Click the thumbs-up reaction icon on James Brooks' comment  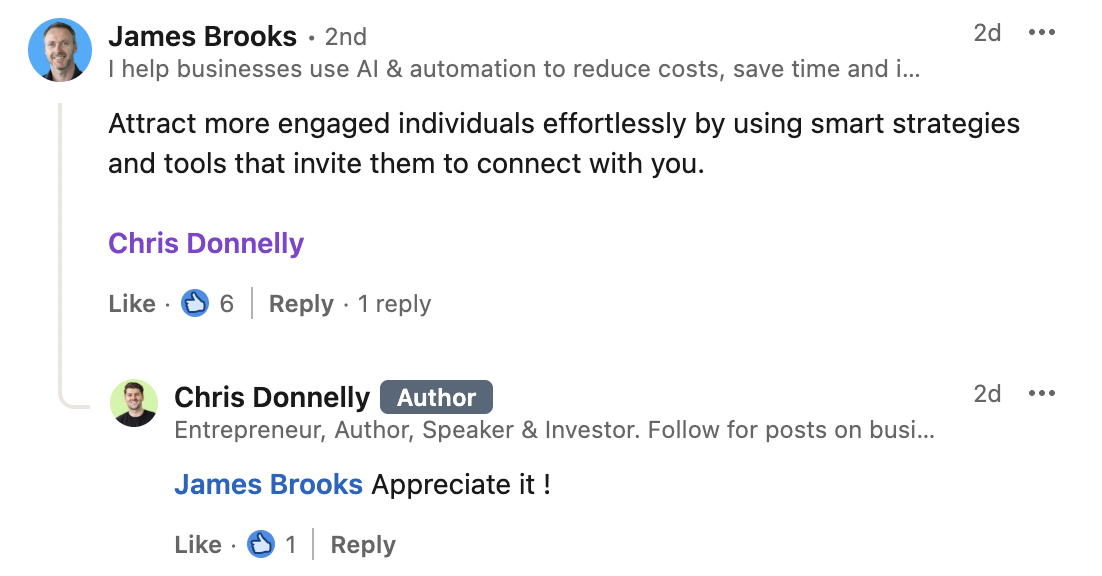[195, 303]
